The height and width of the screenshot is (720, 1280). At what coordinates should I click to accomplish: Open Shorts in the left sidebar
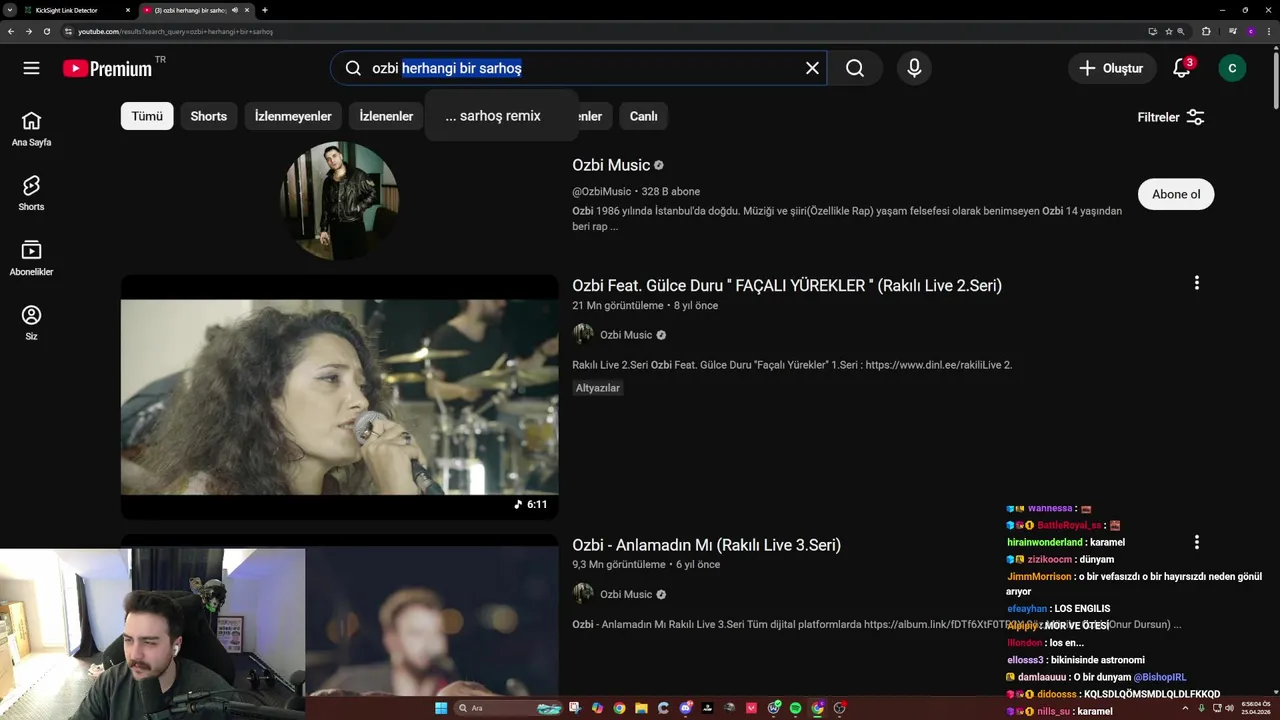[x=31, y=193]
